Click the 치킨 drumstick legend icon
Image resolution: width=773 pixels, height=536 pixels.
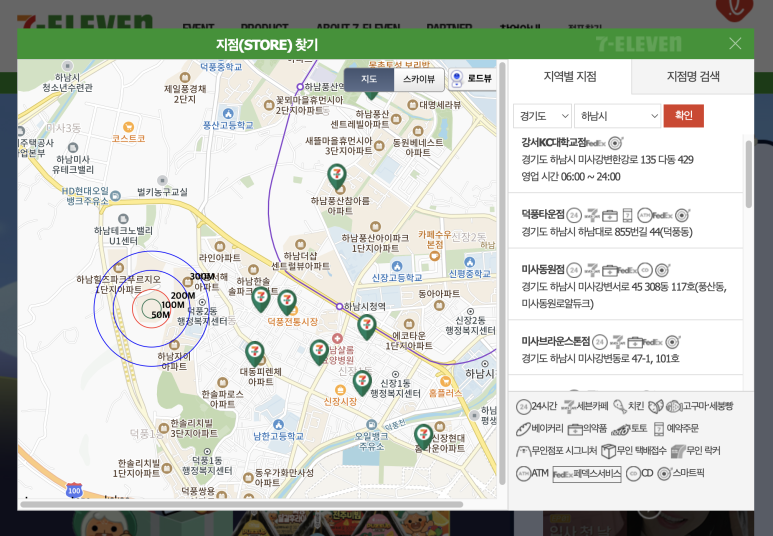620,406
